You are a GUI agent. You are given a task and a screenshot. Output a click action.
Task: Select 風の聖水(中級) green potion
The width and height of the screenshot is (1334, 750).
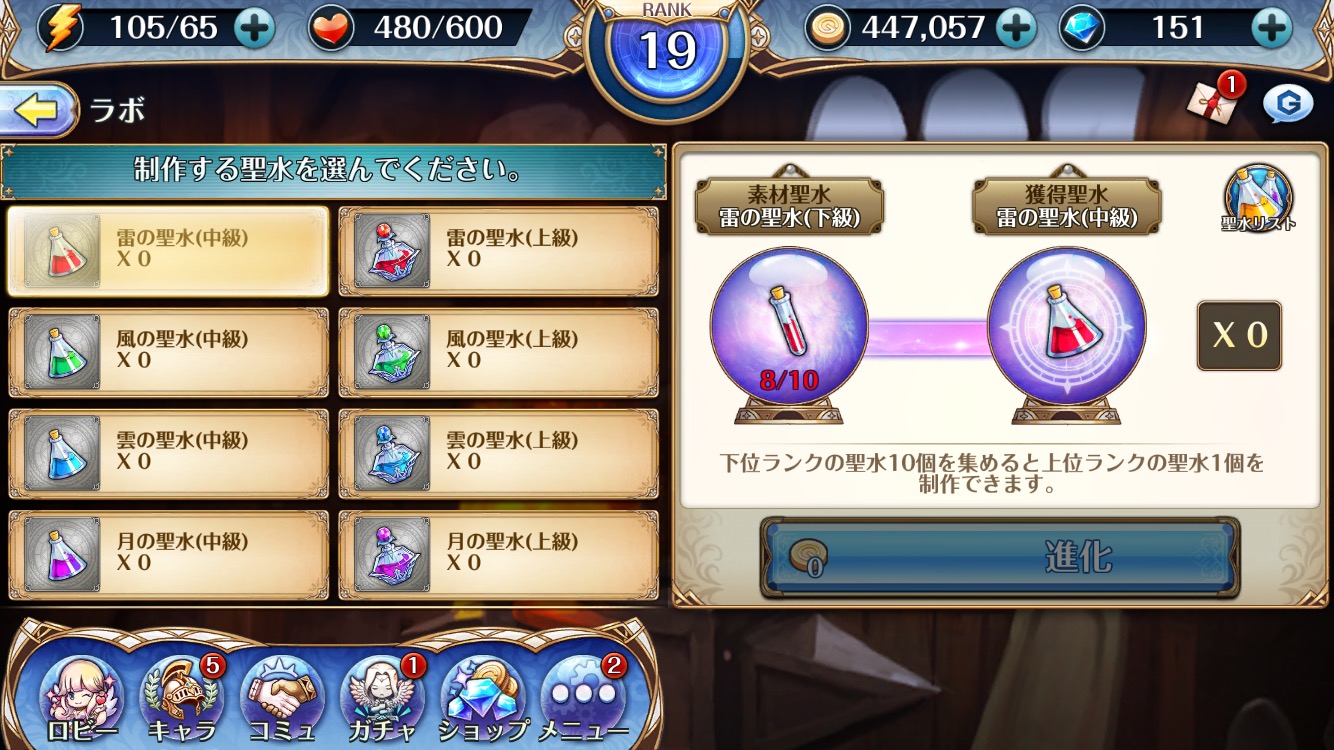(x=169, y=352)
